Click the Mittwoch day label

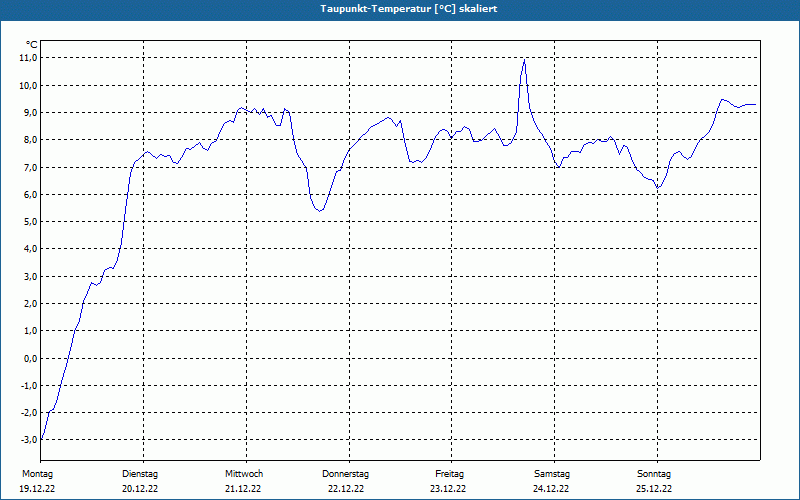click(x=244, y=474)
